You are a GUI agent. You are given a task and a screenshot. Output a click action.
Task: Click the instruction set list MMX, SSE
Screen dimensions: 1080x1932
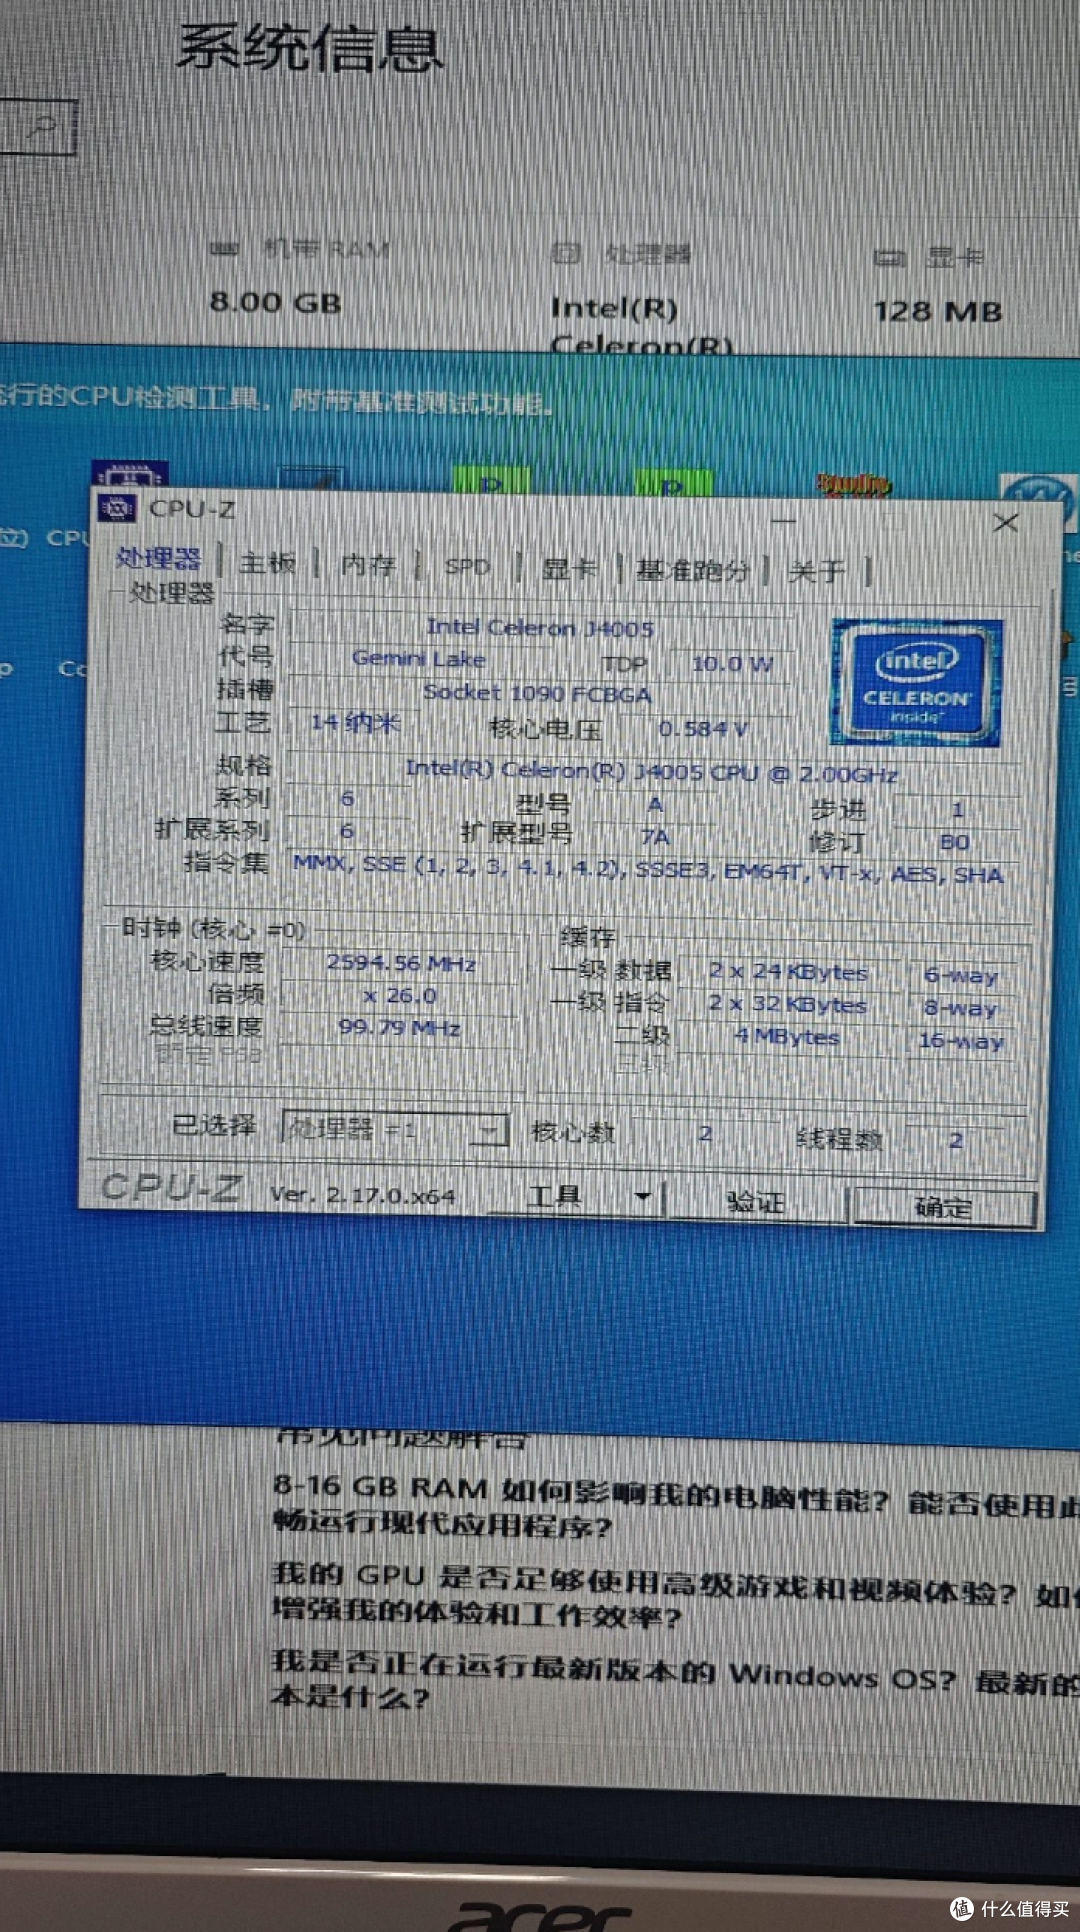[648, 869]
